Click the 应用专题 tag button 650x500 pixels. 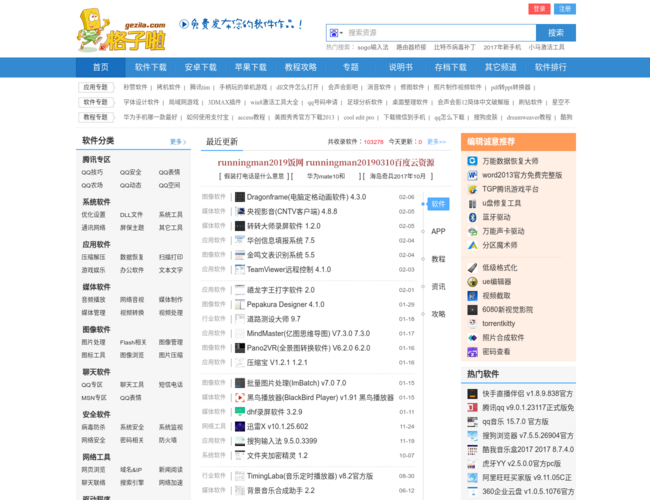96,87
